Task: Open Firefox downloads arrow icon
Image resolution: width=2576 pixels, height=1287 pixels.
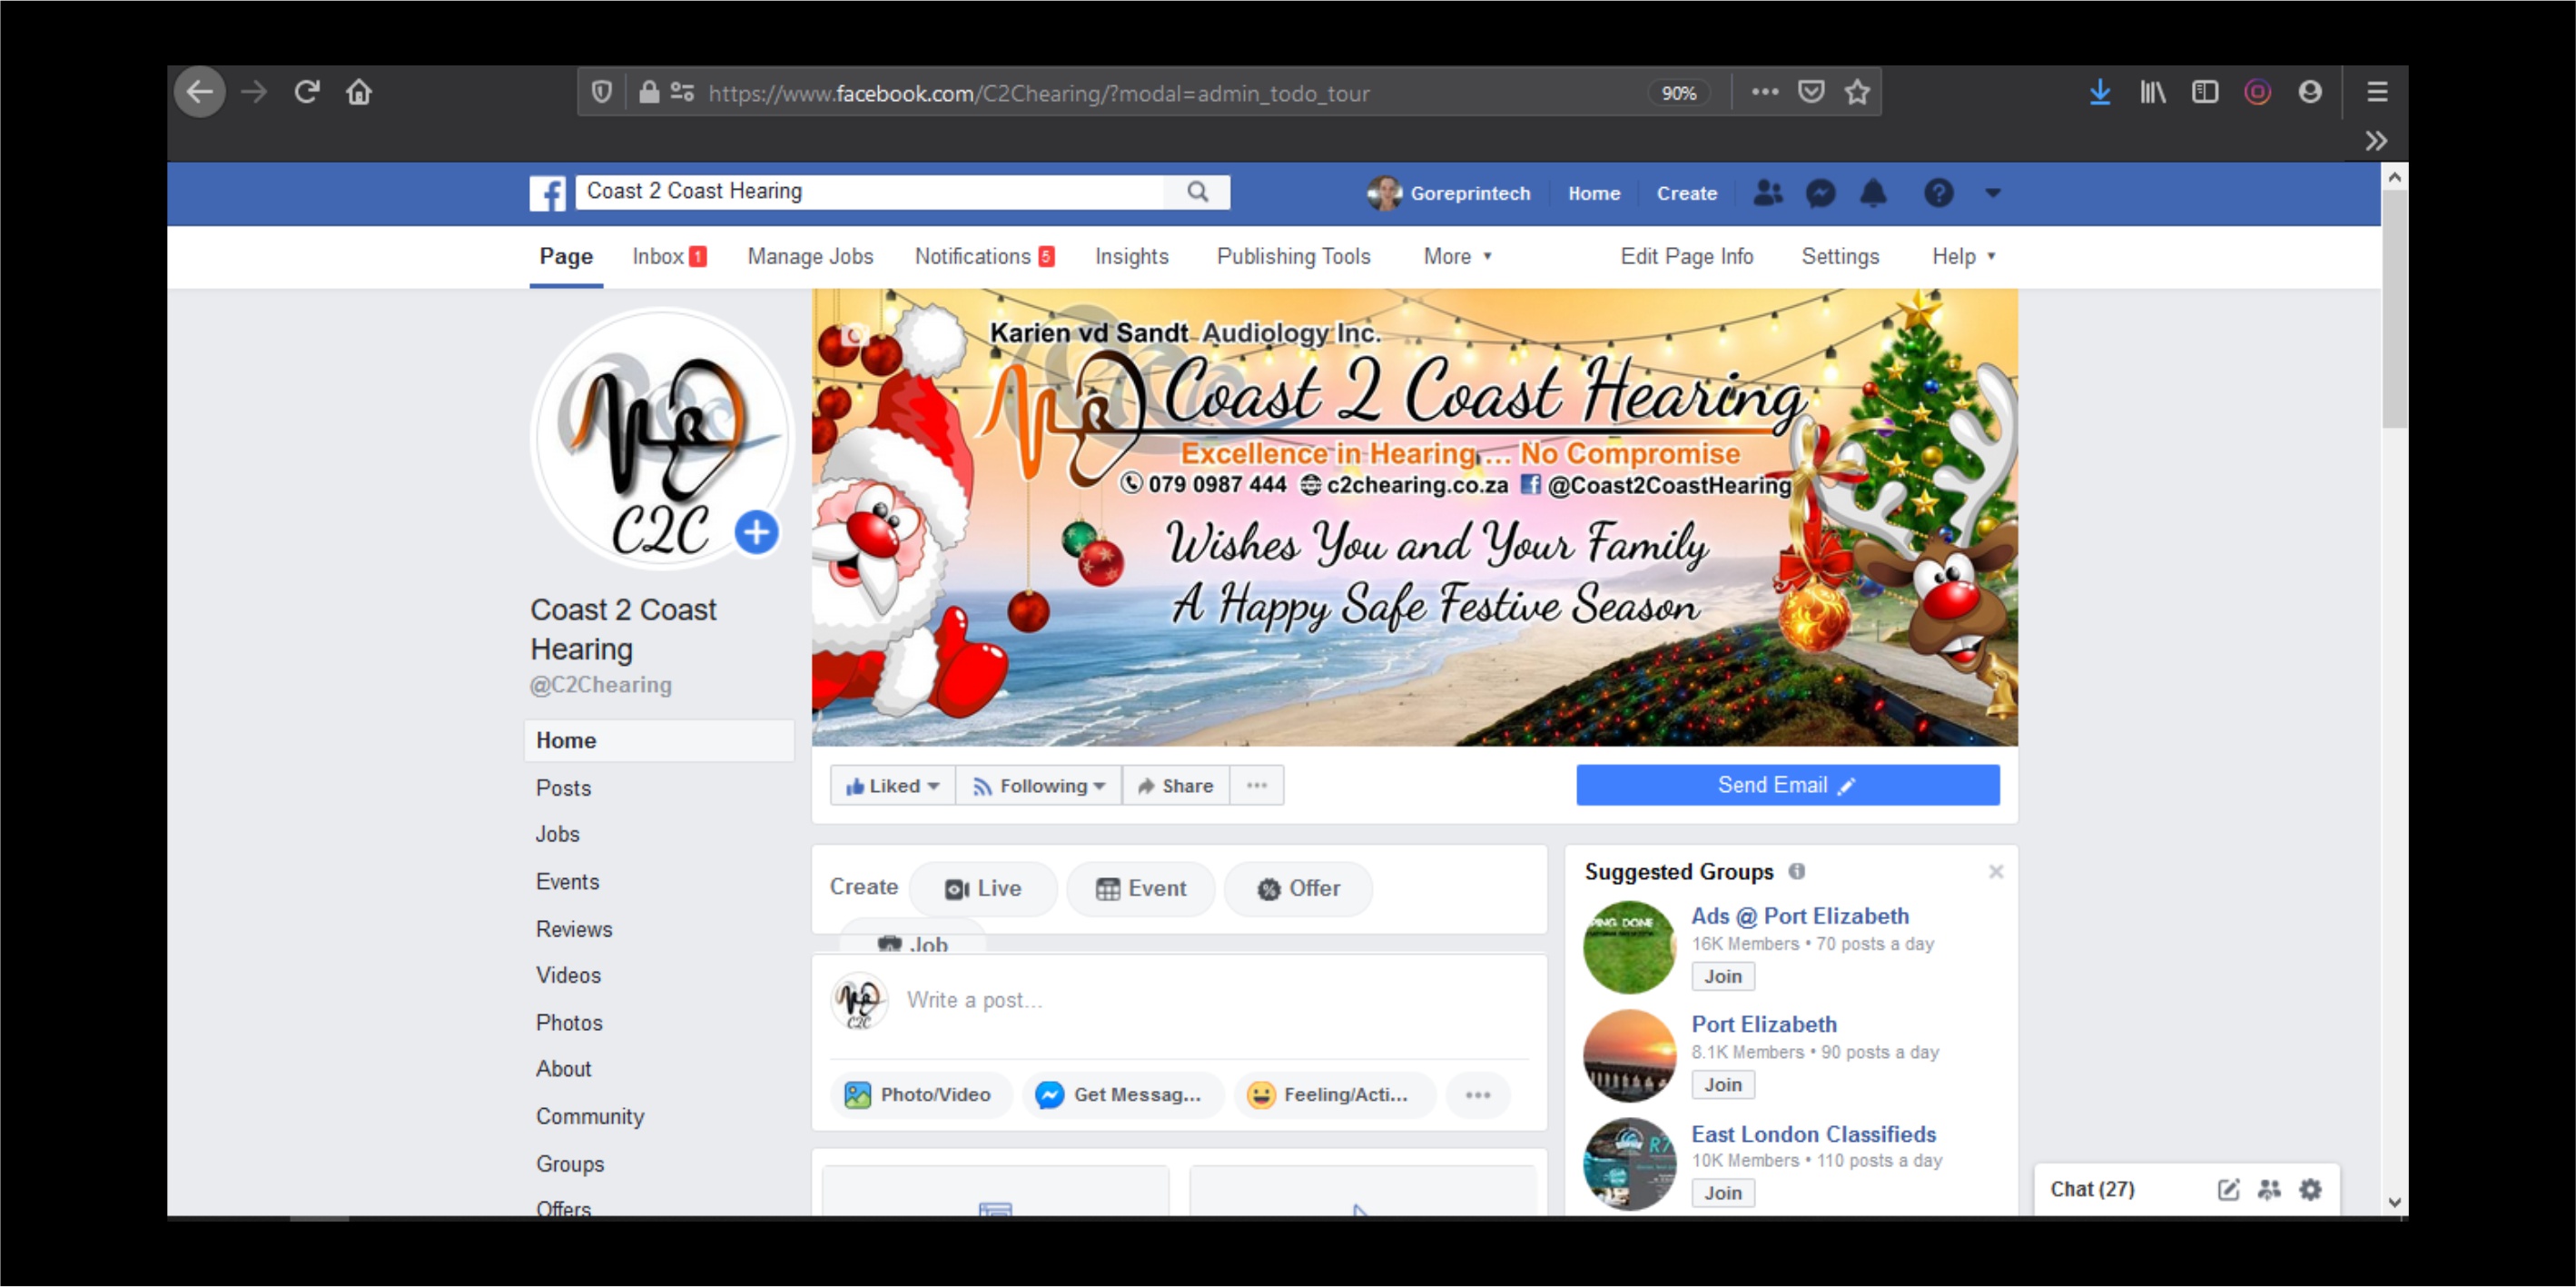Action: tap(2100, 93)
